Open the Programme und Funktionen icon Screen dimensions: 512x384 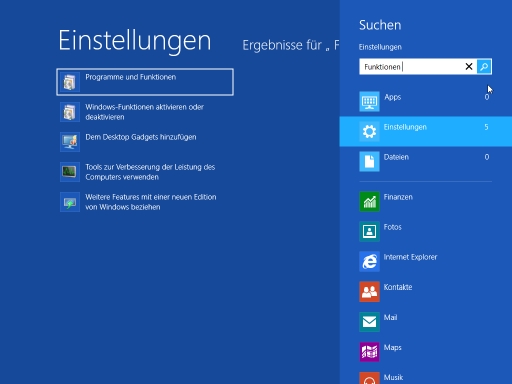click(x=70, y=82)
